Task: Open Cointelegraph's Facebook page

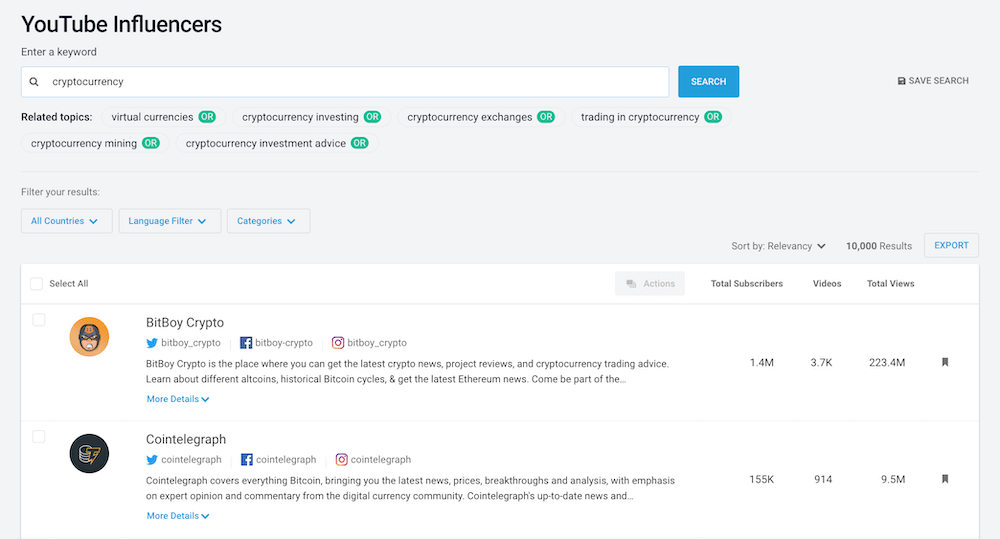Action: point(278,459)
